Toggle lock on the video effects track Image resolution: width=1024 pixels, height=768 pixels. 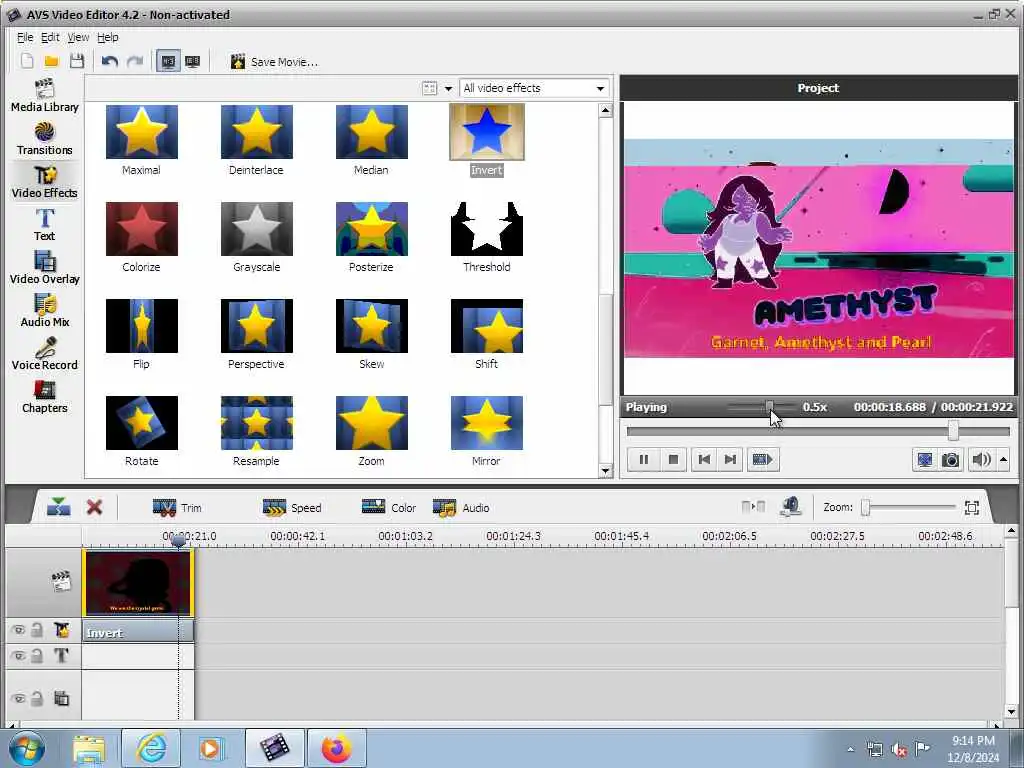[x=37, y=630]
